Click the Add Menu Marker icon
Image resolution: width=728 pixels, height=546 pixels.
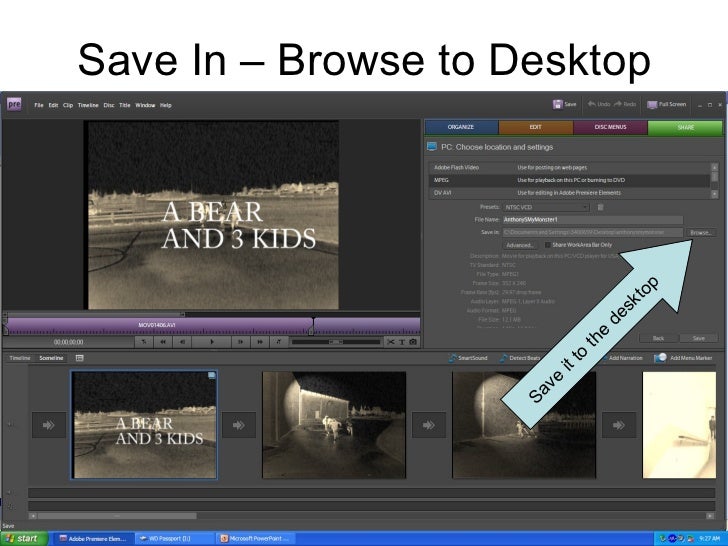660,358
